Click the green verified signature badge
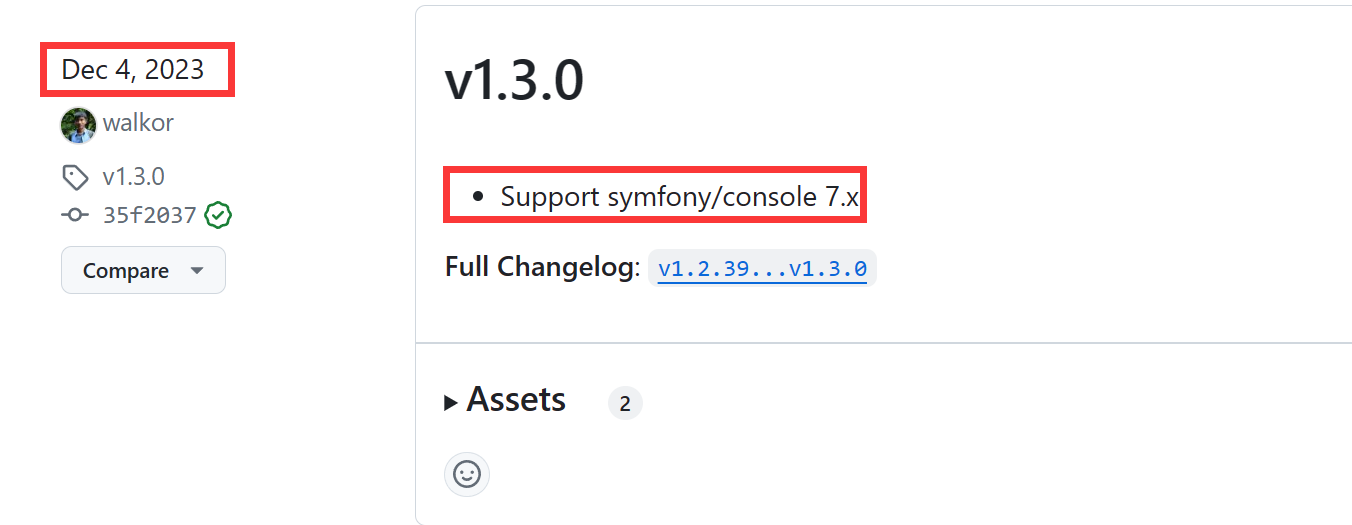 (x=218, y=214)
